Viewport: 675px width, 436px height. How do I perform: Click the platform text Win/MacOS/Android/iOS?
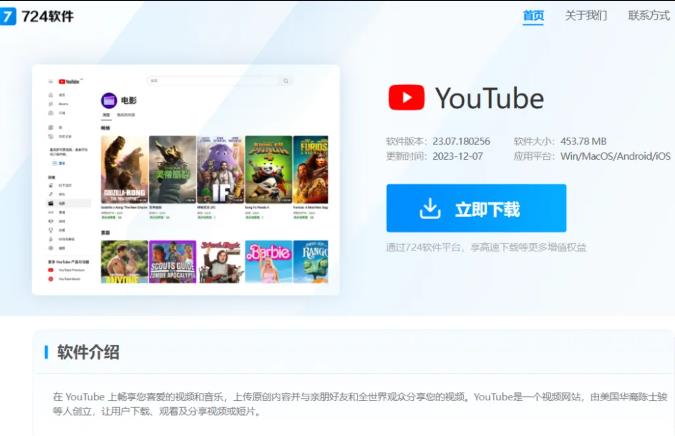click(x=615, y=156)
